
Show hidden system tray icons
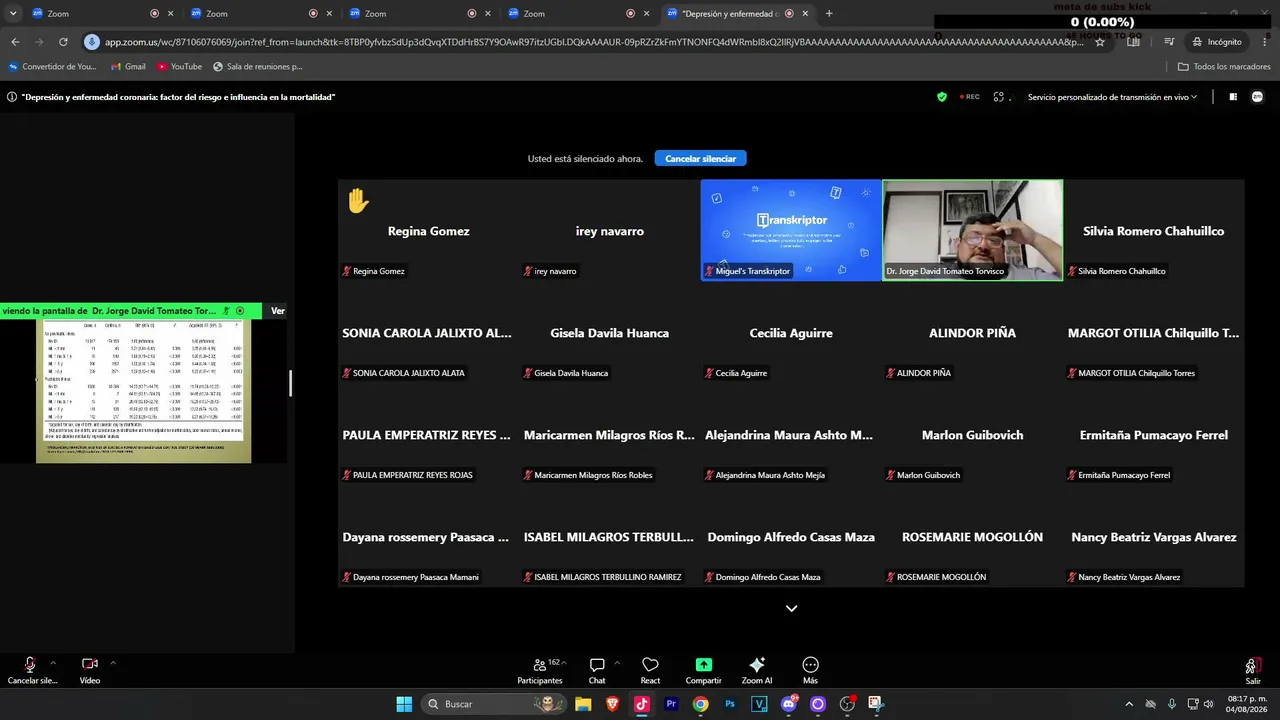(x=1129, y=704)
